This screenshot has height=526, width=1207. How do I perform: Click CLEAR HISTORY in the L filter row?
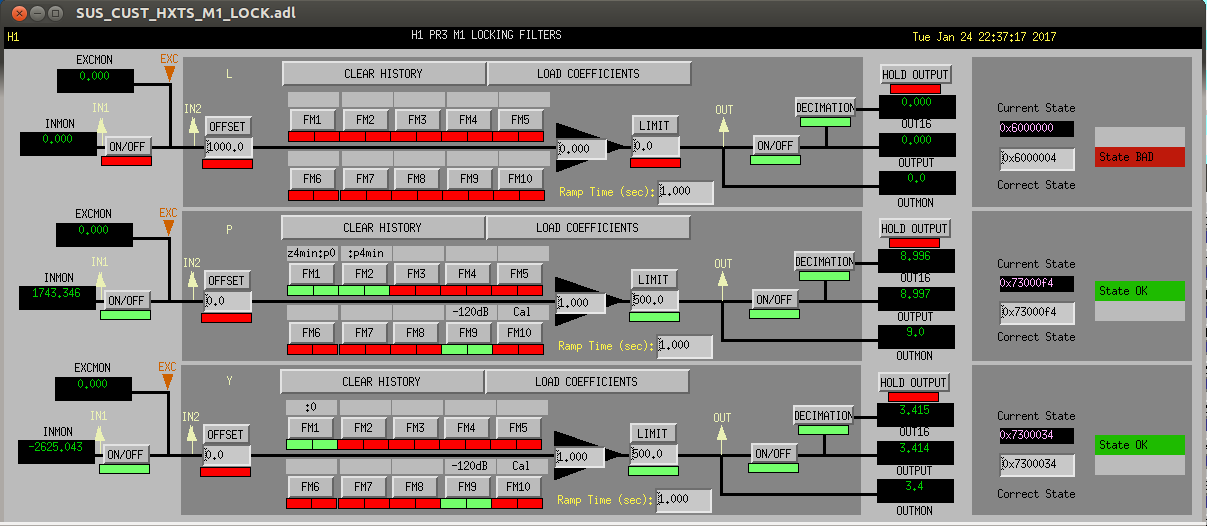[384, 74]
